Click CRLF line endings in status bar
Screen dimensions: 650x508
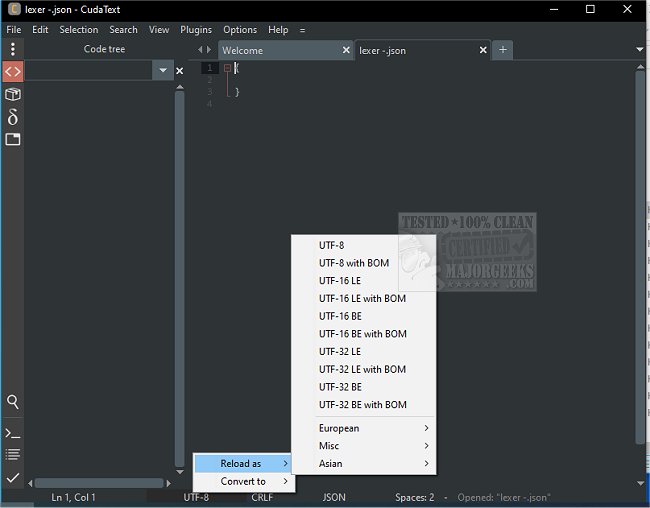[x=262, y=497]
